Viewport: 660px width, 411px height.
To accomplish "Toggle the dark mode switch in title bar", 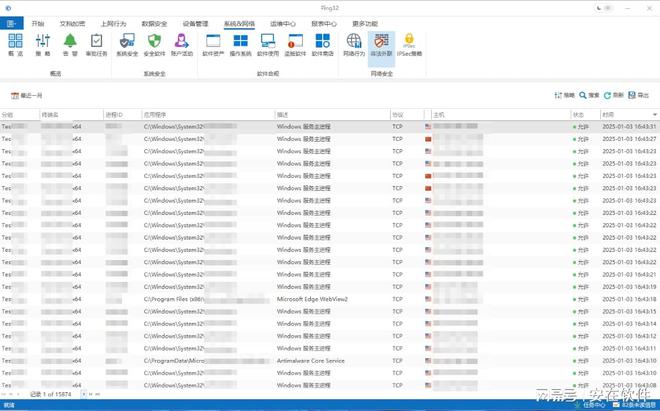I will coord(603,8).
